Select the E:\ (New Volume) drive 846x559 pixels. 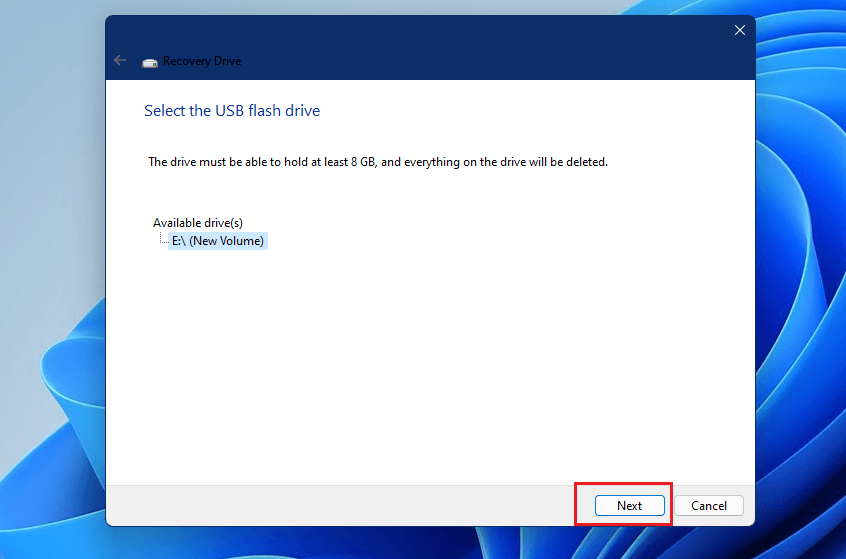tap(217, 241)
